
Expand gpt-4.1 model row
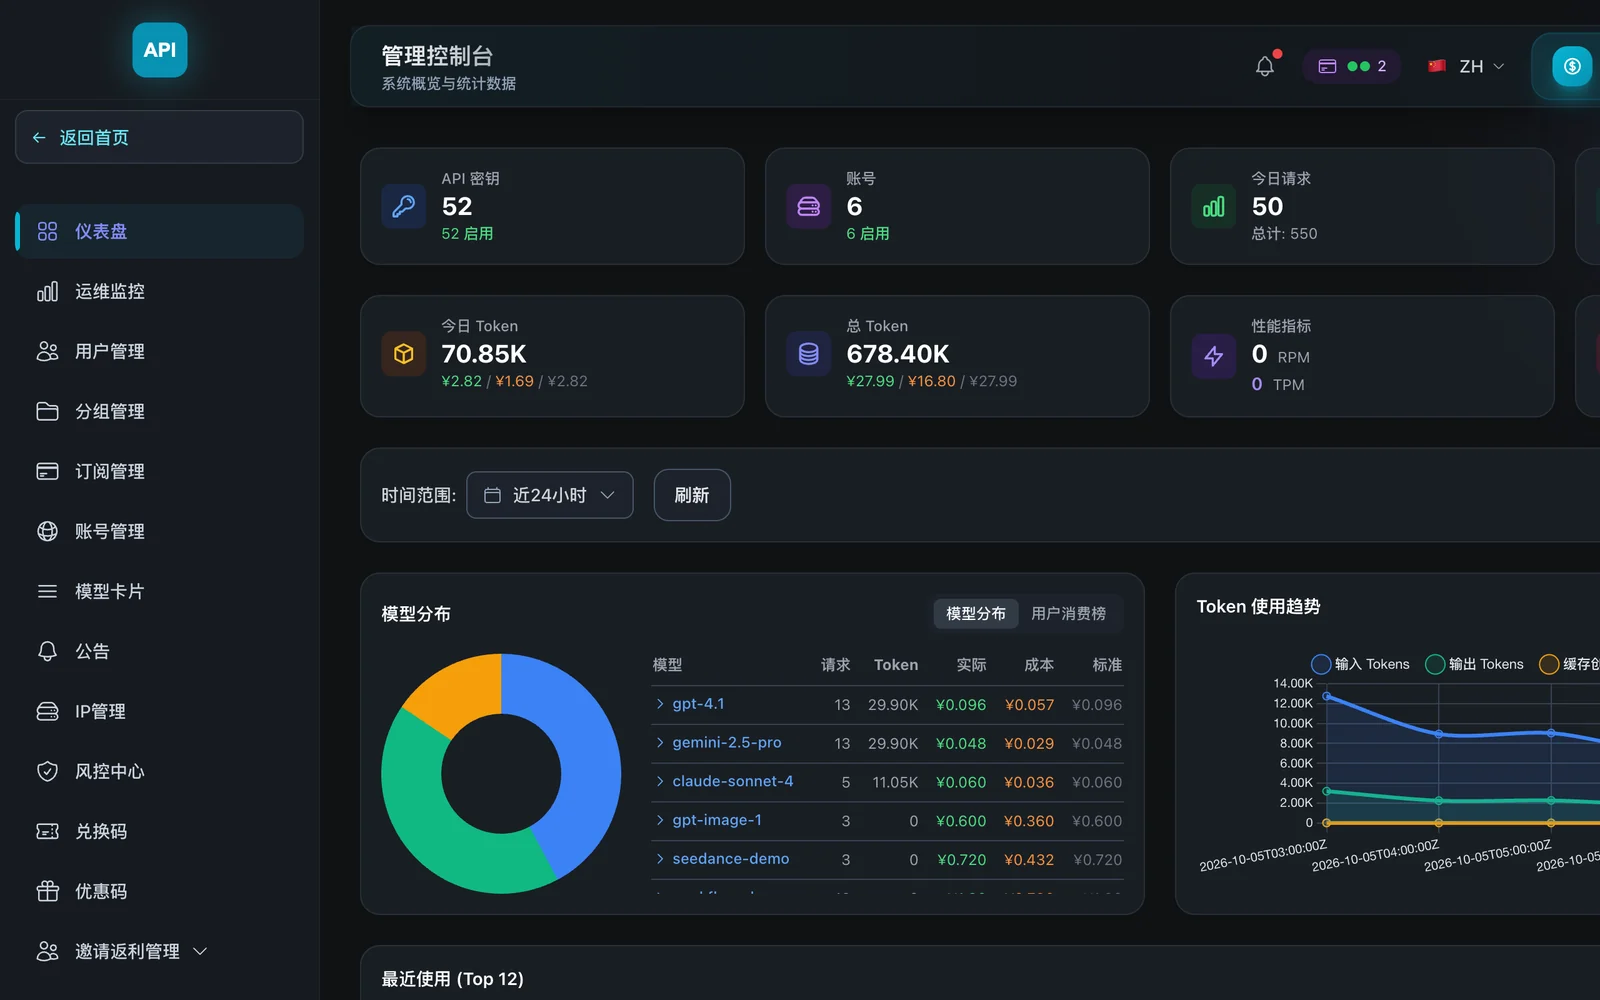click(x=660, y=704)
